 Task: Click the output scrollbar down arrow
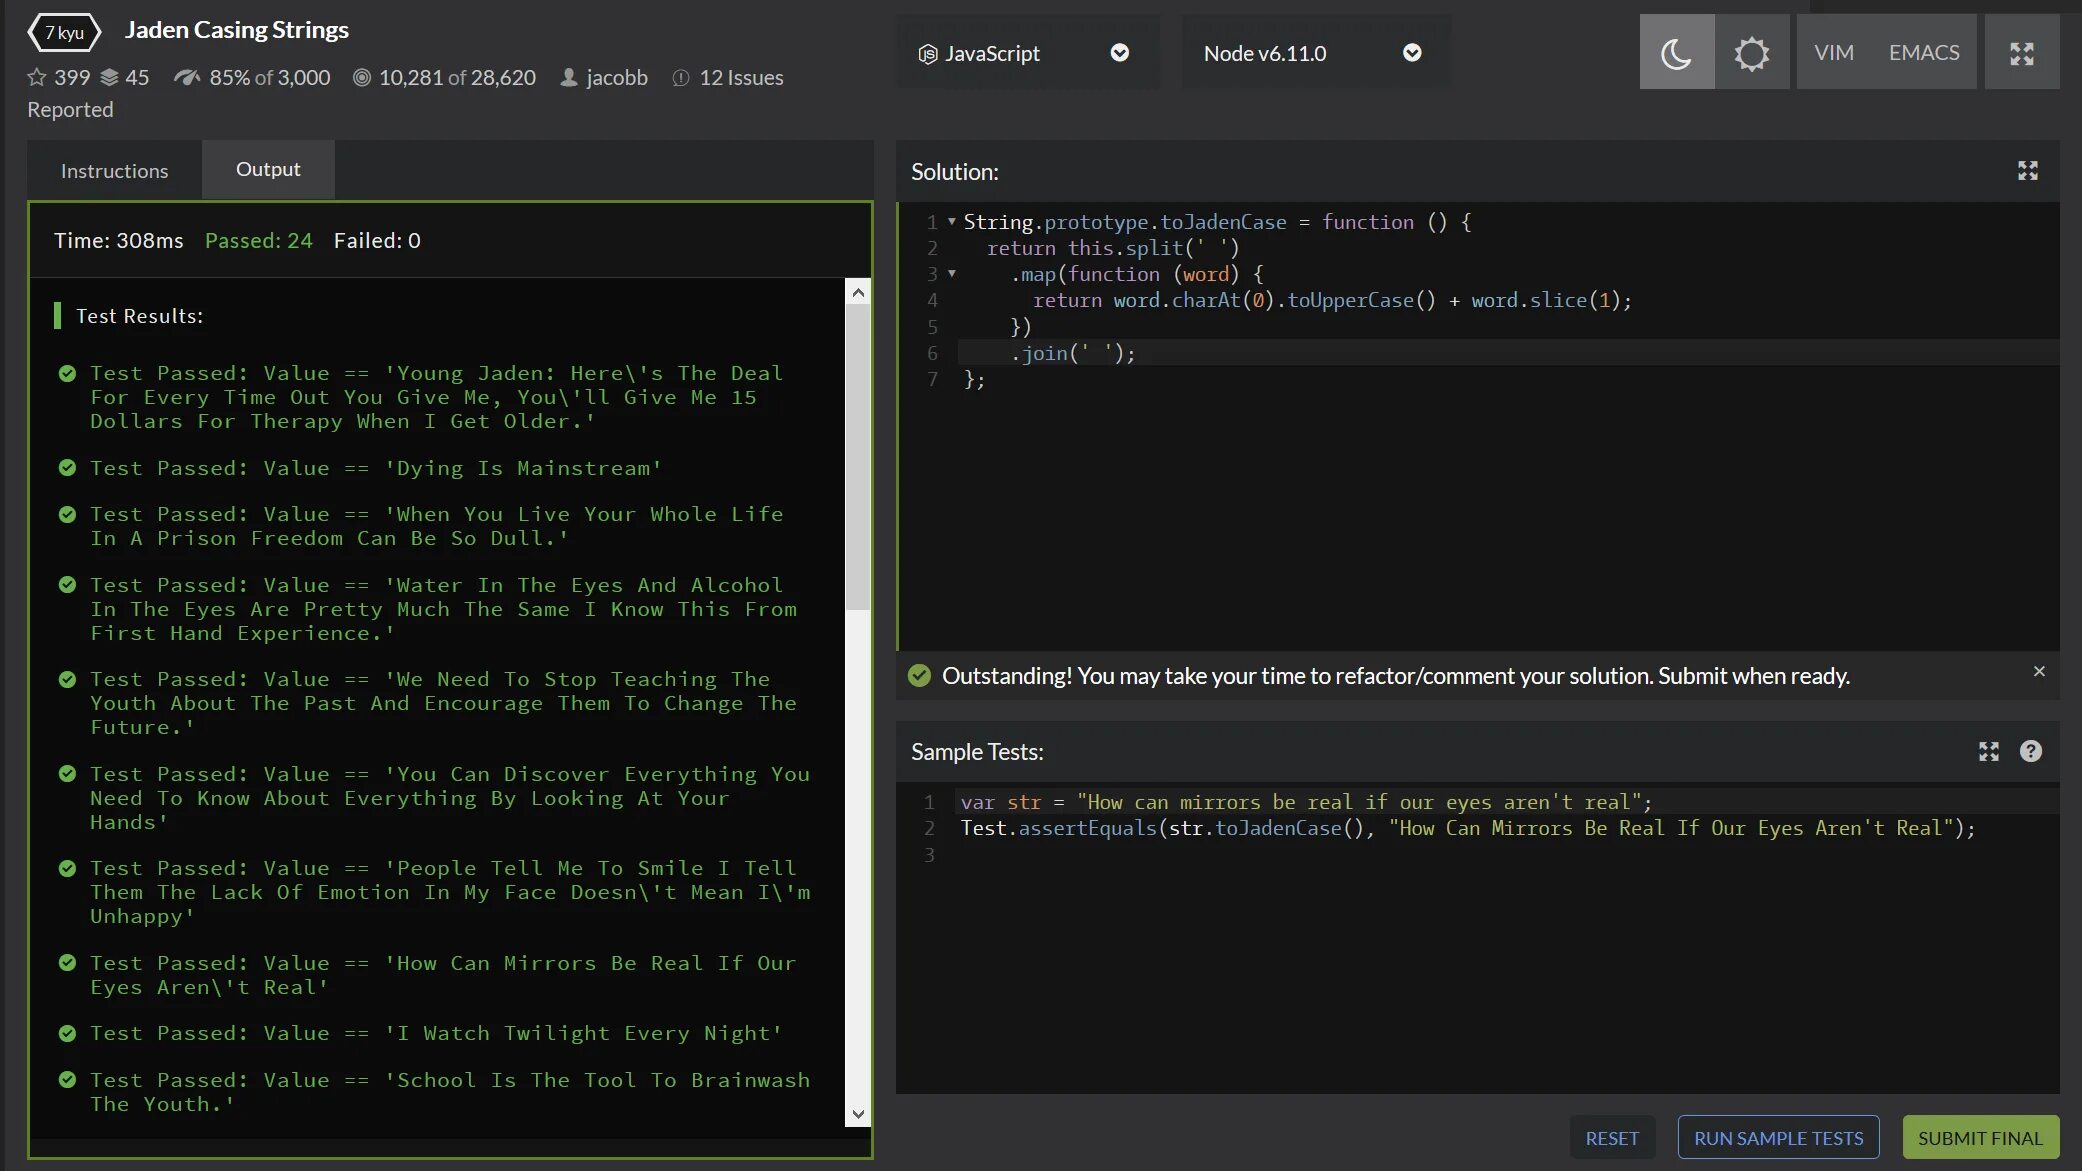tap(857, 1114)
